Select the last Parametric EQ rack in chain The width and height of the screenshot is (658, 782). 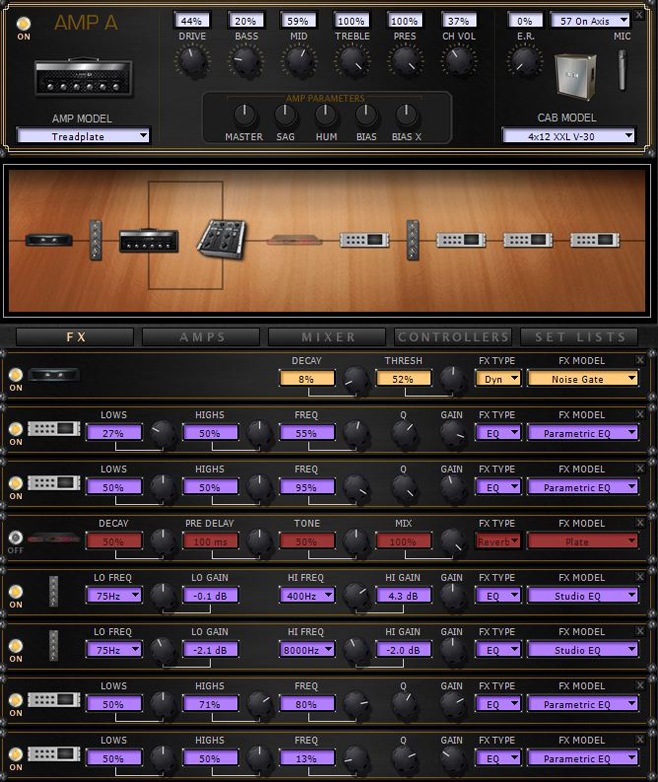[x=595, y=240]
